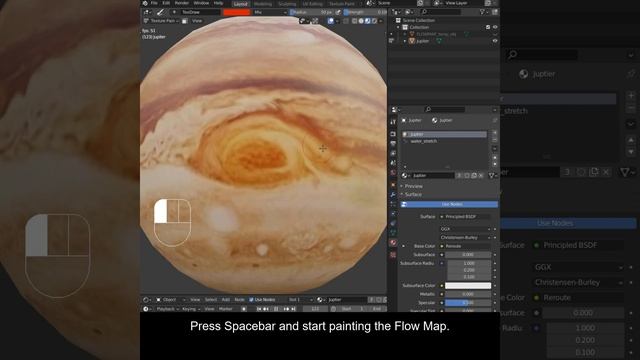The height and width of the screenshot is (360, 640).
Task: Add a material slot with the plus button
Action: (495, 133)
